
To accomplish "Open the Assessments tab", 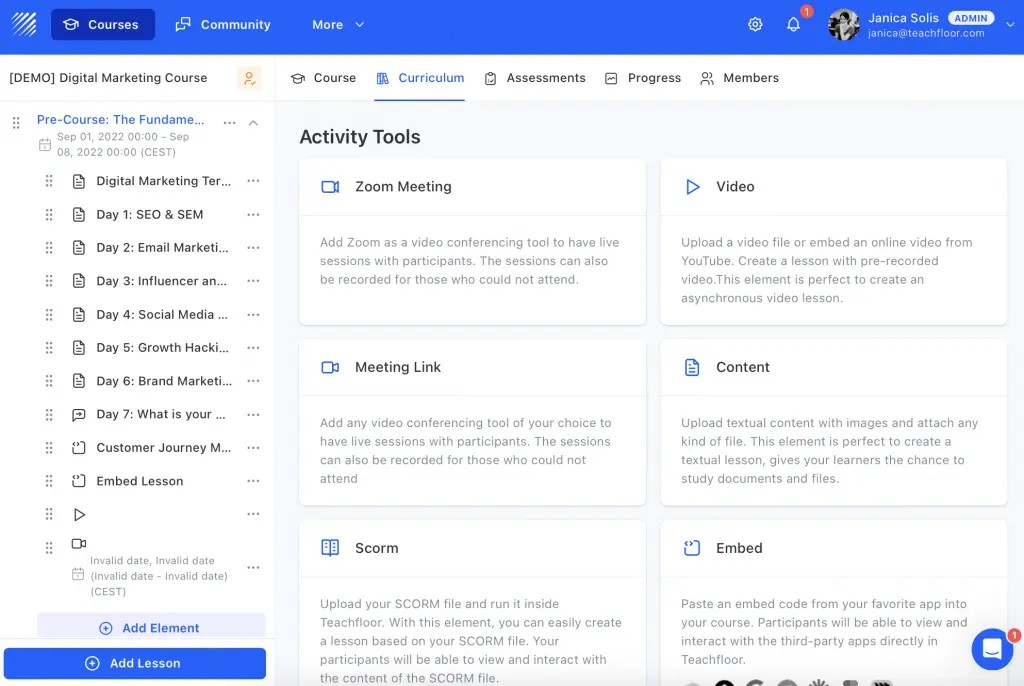I will pyautogui.click(x=535, y=78).
